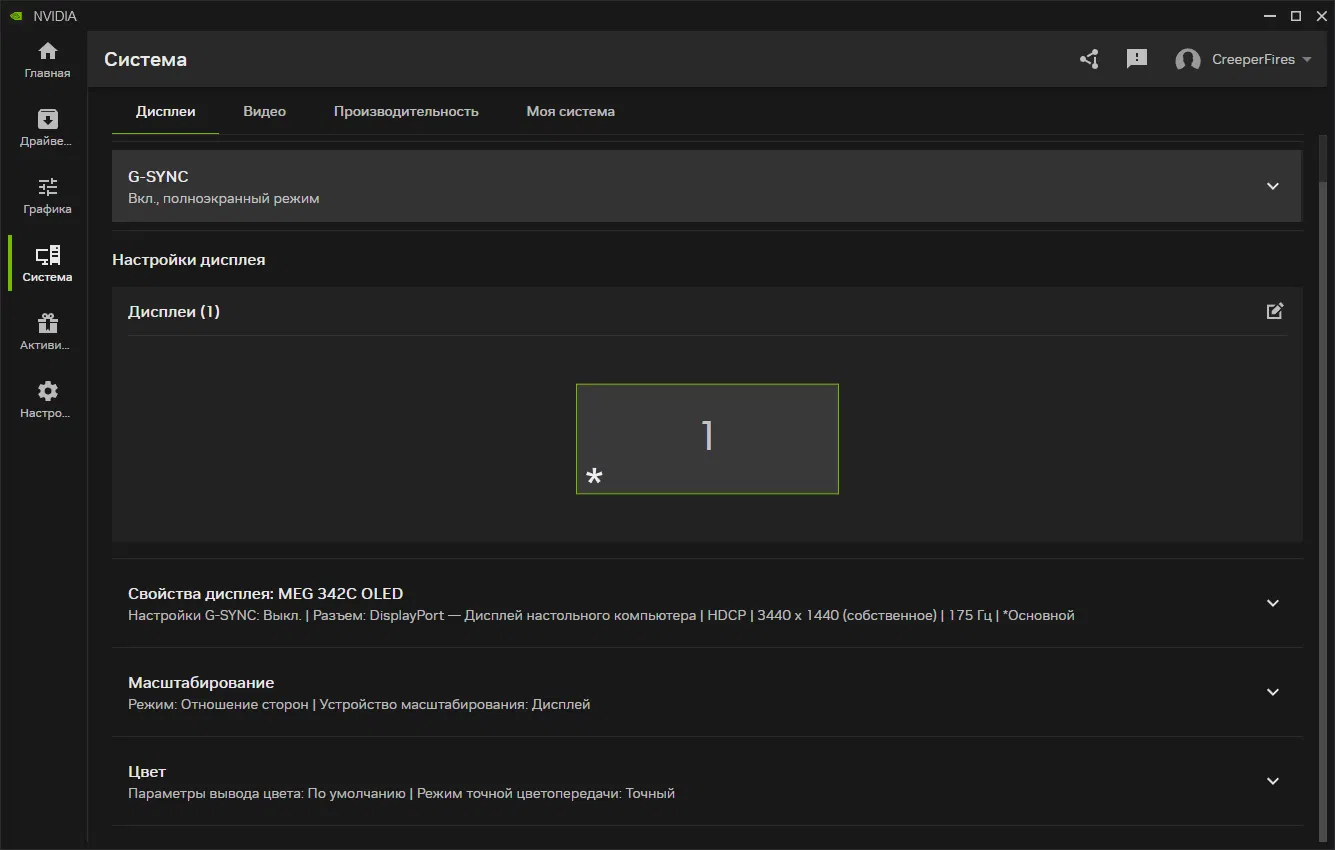Open CreeperFires account dropdown
Viewport: 1335px width, 850px height.
pyautogui.click(x=1261, y=60)
